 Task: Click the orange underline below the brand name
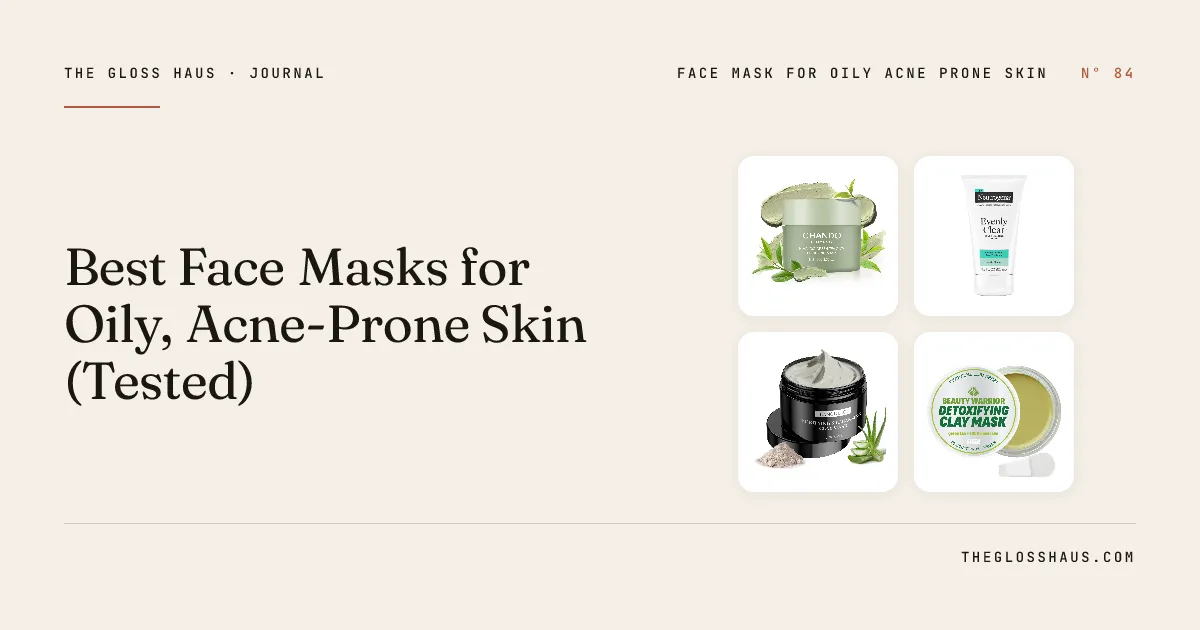pos(112,106)
